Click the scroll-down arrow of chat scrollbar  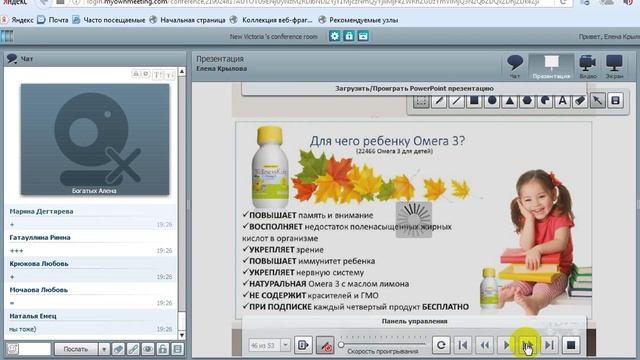182,335
